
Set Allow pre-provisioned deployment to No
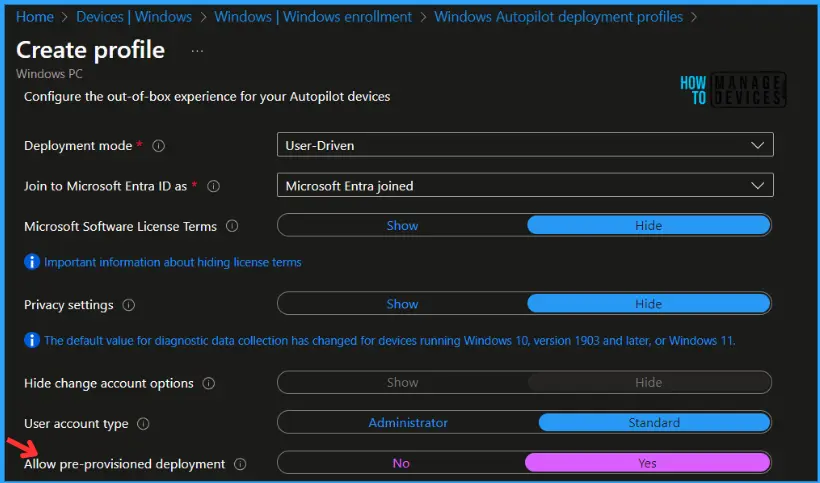(x=401, y=463)
